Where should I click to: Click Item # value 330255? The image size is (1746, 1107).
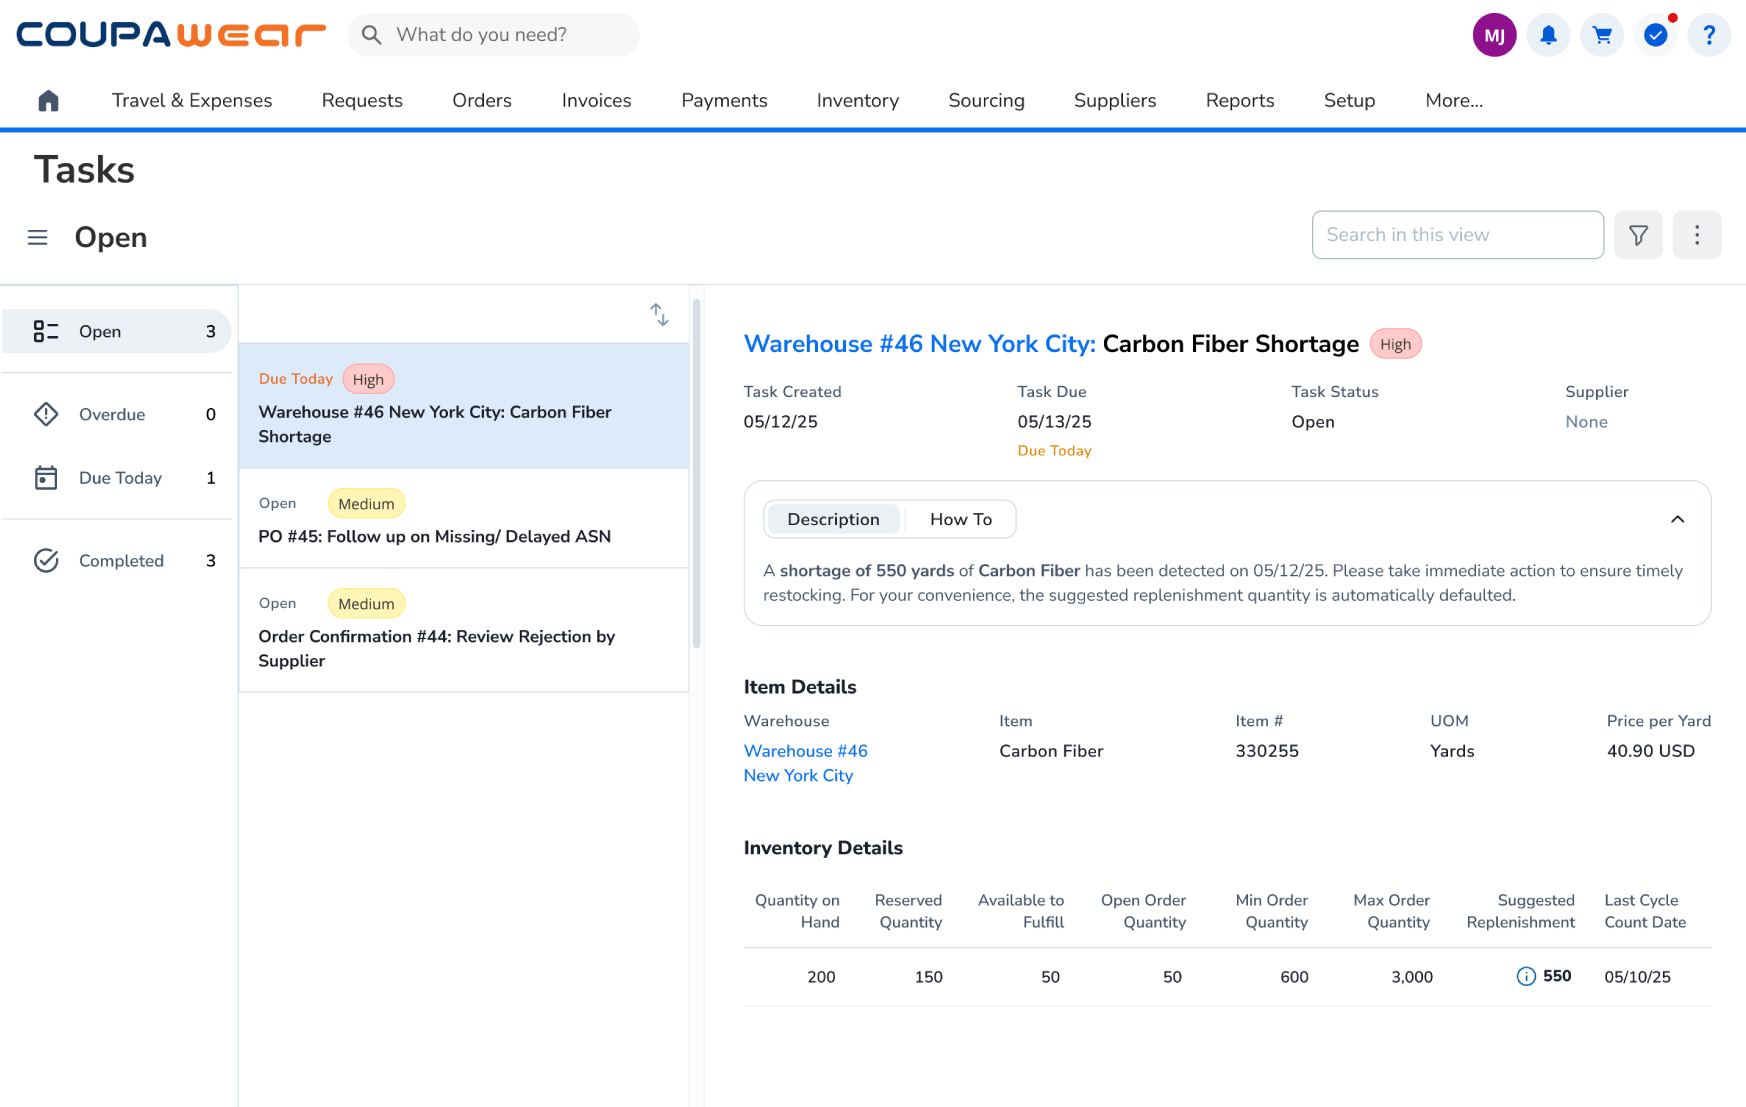(1267, 751)
